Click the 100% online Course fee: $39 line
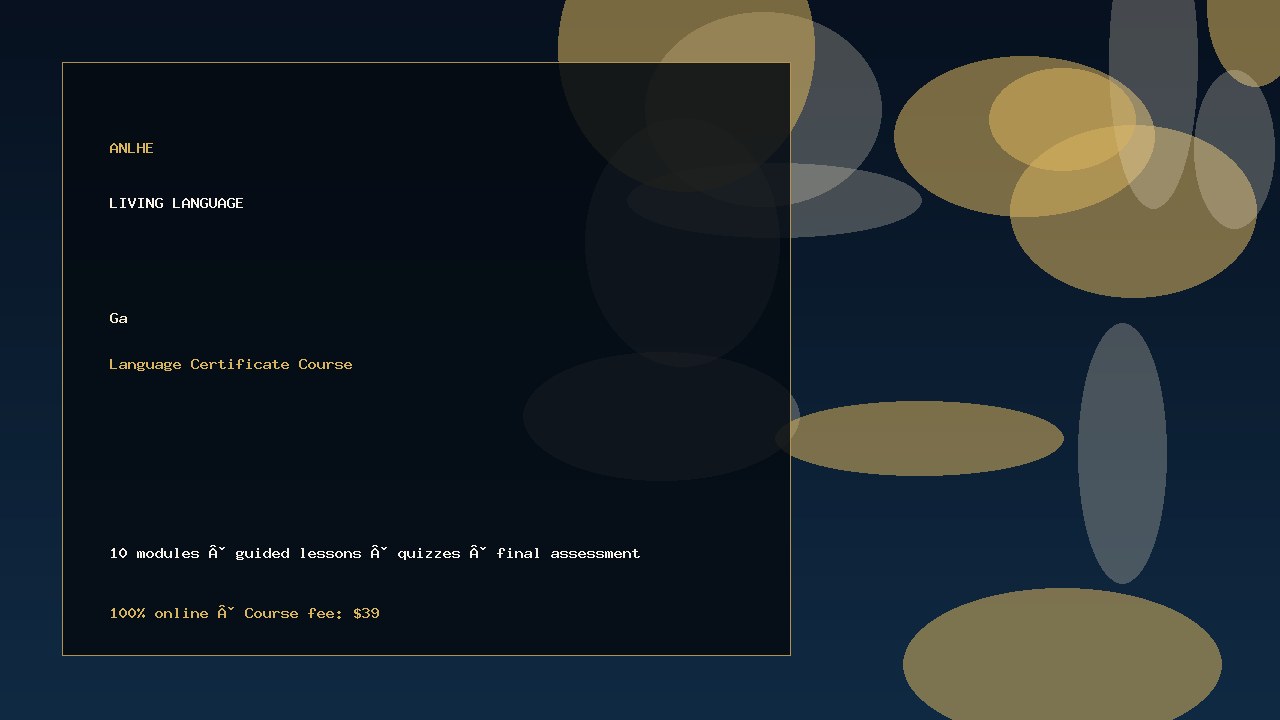 244,613
